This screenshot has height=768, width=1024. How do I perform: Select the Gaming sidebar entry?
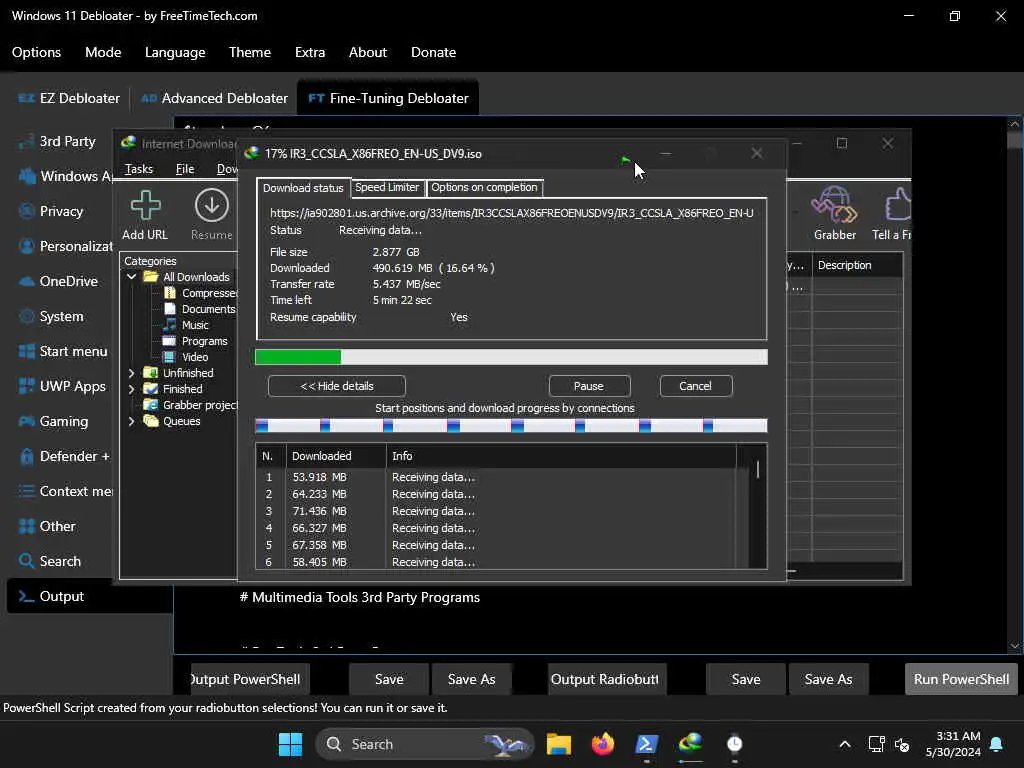pos(53,421)
